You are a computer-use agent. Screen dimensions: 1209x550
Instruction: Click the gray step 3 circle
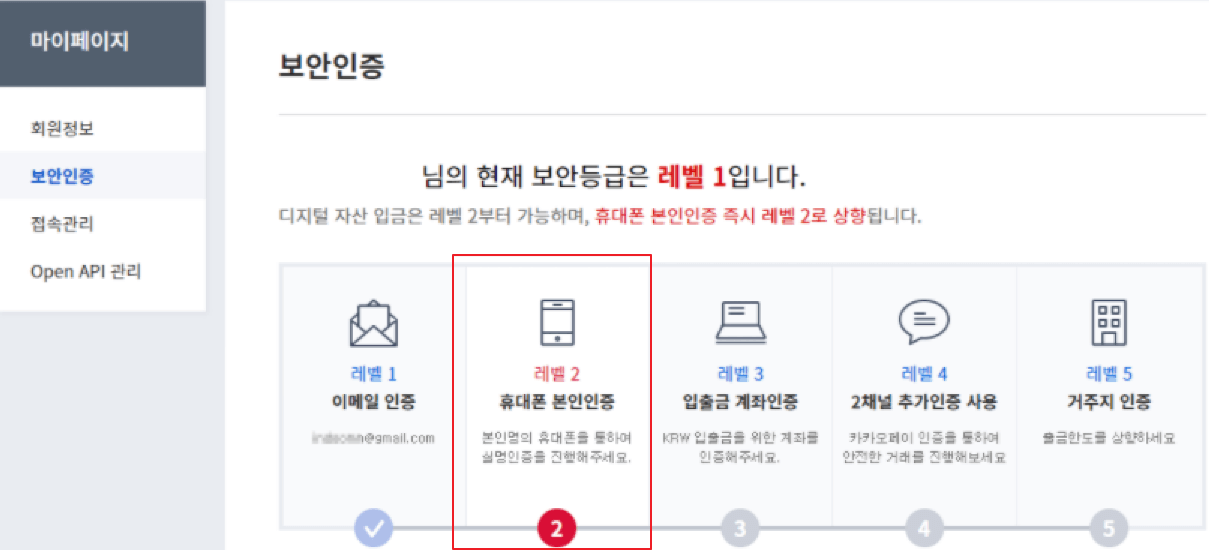pos(741,527)
